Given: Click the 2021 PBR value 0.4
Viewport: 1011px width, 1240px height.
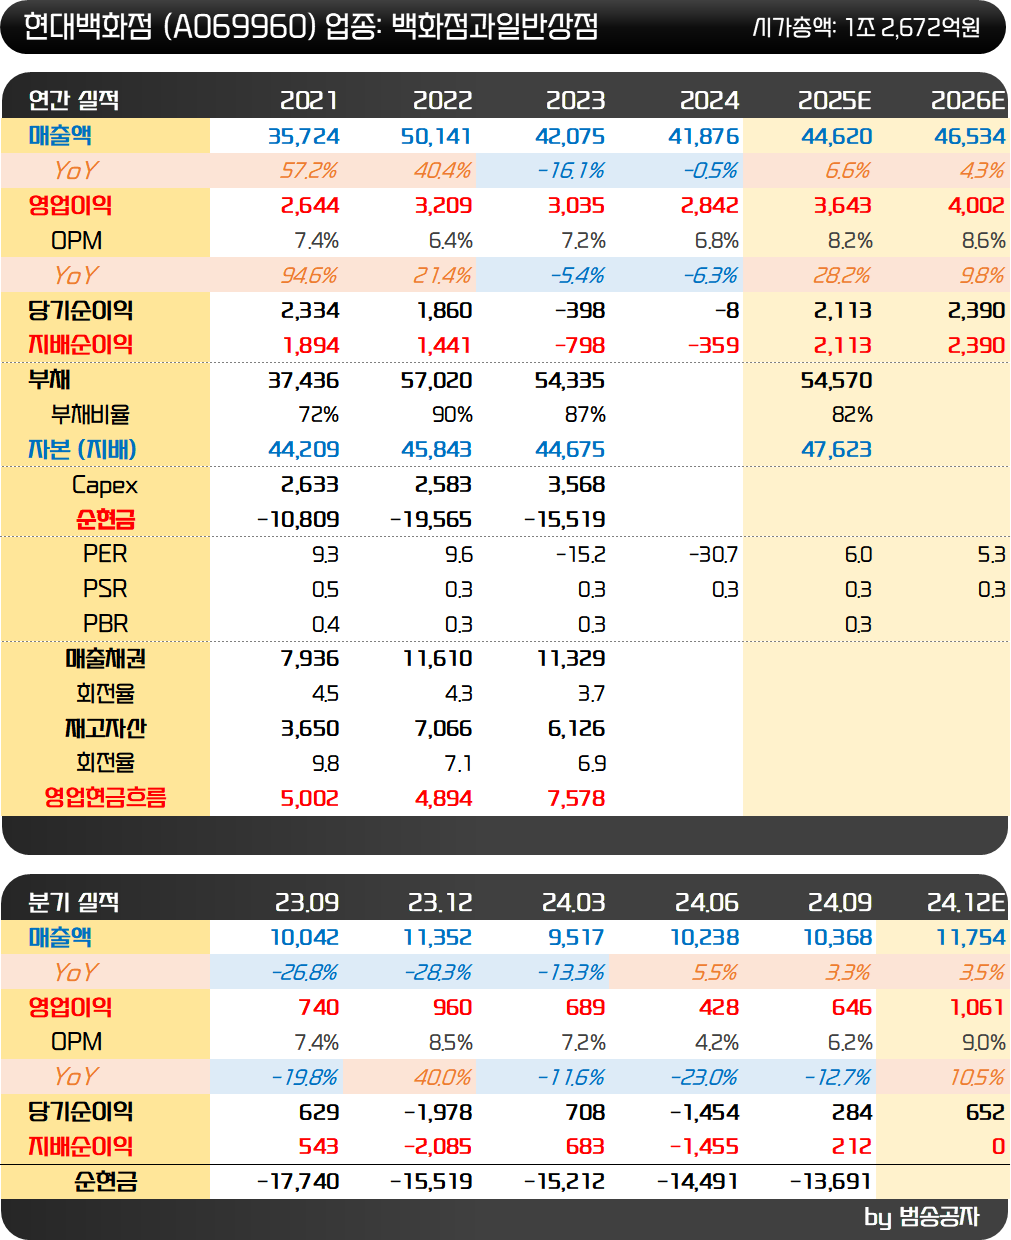Looking at the screenshot, I should 325,625.
